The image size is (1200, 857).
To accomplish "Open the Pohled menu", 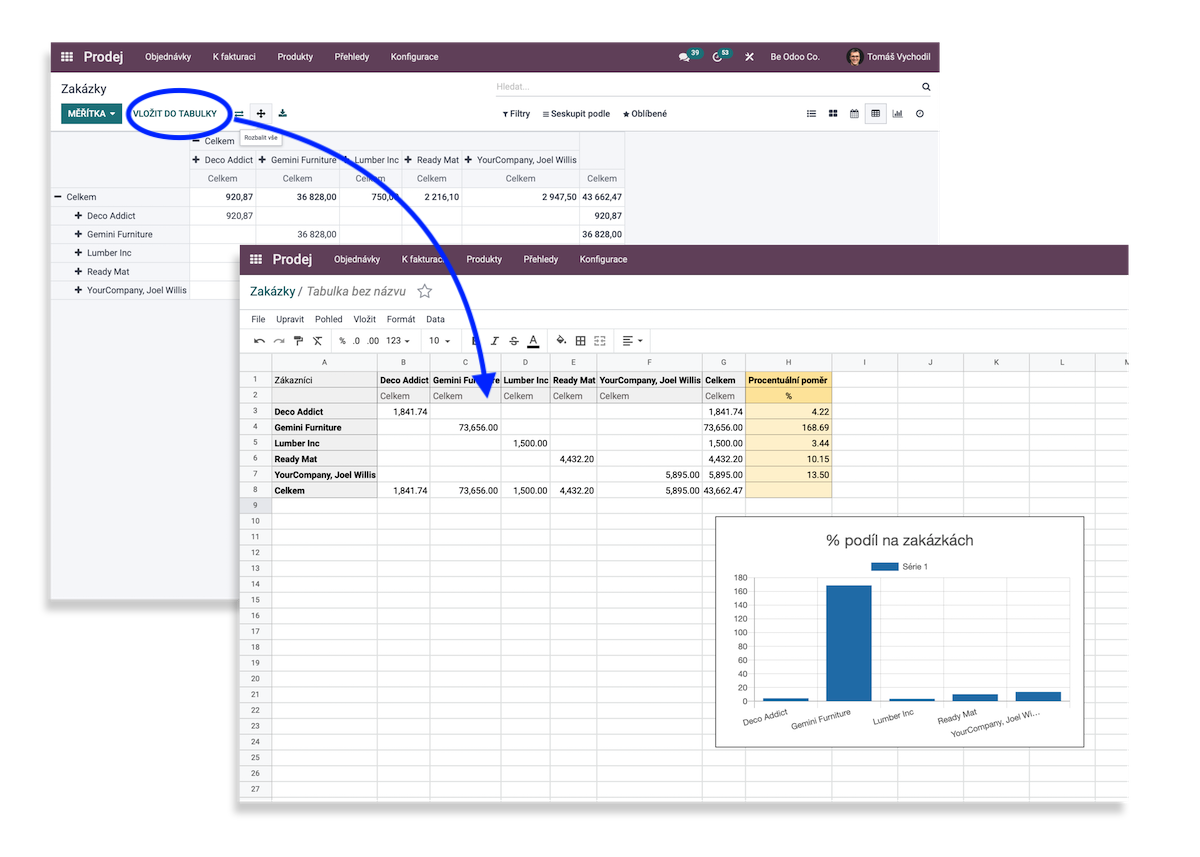I will [x=329, y=319].
